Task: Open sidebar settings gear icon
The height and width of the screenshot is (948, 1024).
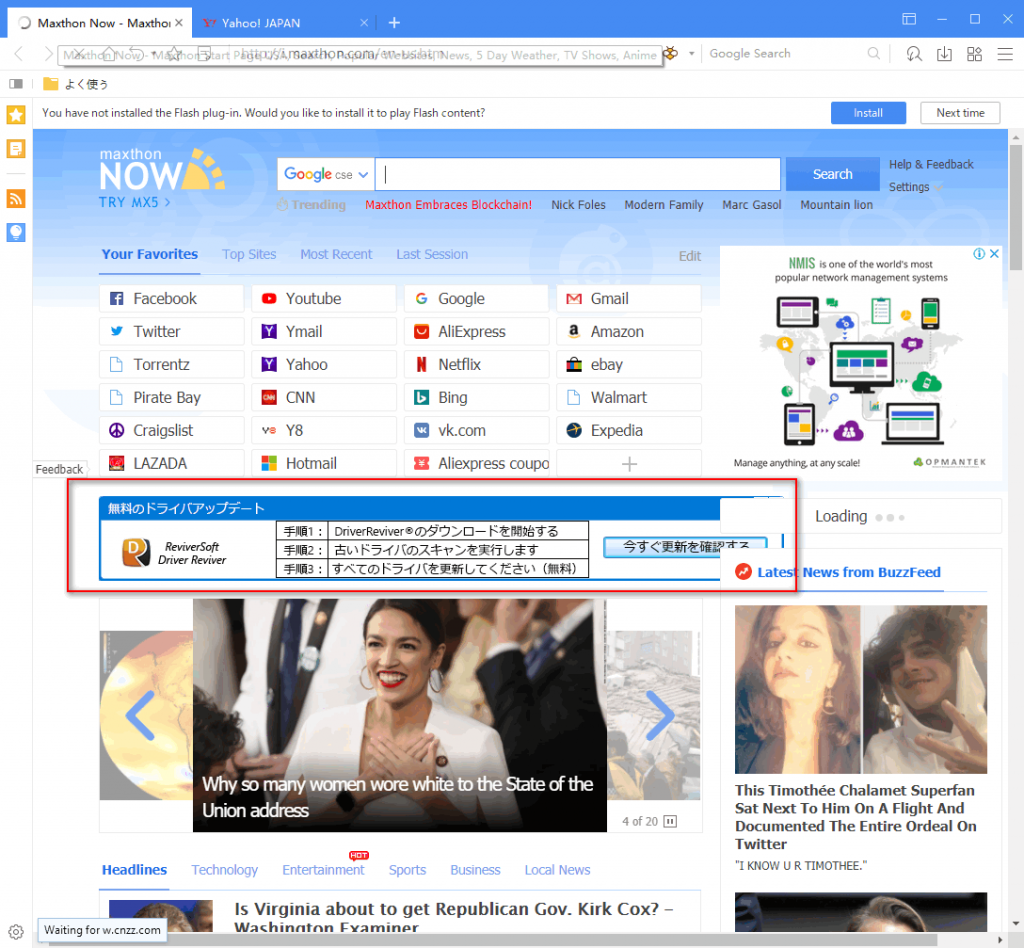Action: pos(16,931)
